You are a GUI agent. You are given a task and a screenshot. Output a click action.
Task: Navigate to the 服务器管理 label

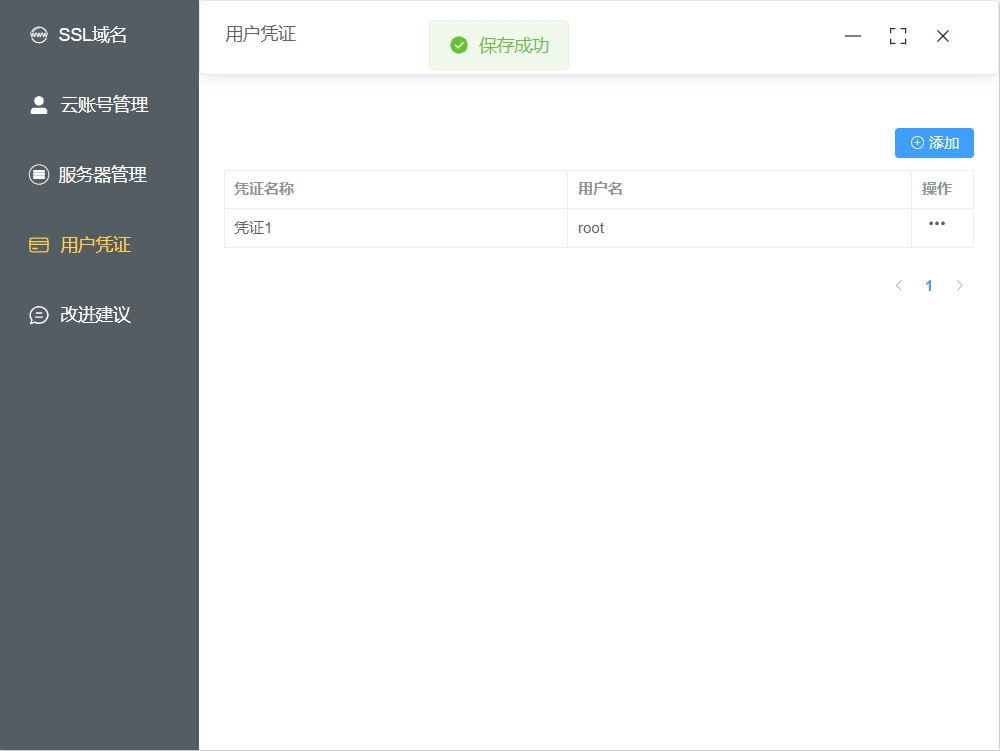pos(102,175)
